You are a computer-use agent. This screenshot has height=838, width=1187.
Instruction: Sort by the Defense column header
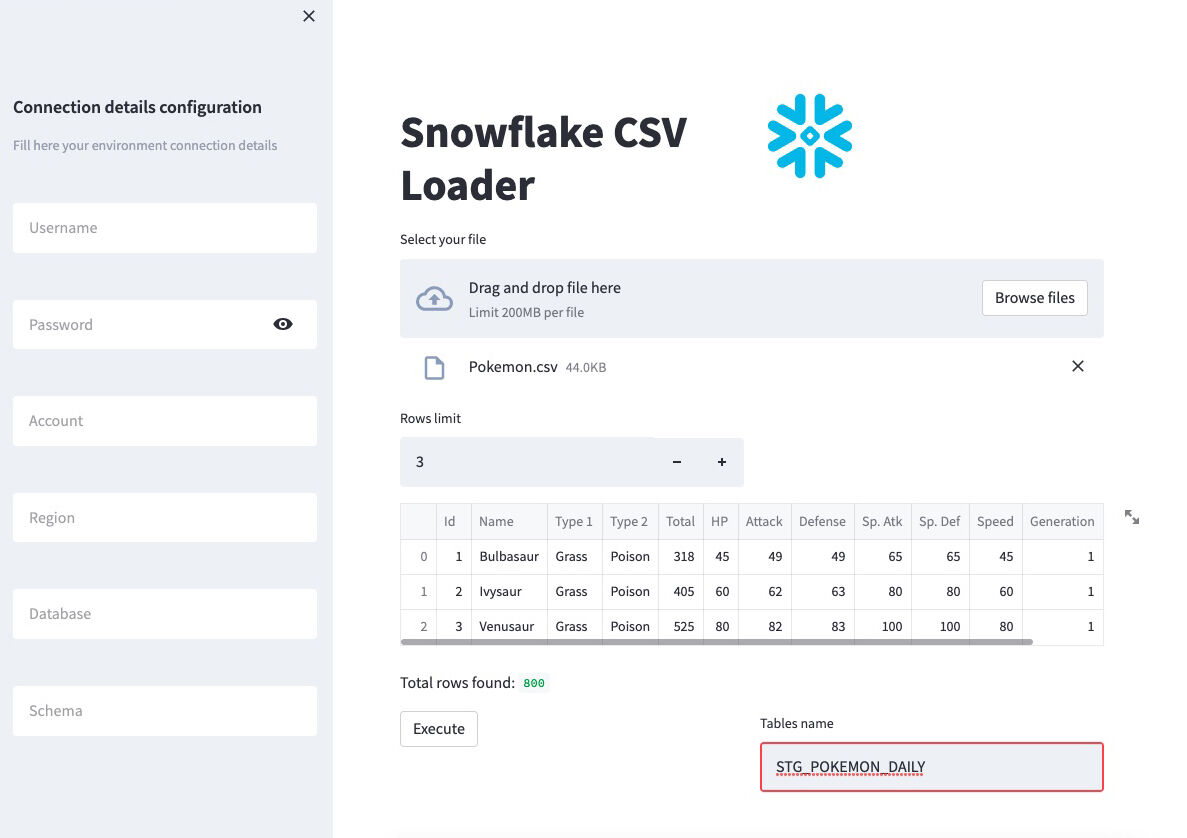[822, 522]
